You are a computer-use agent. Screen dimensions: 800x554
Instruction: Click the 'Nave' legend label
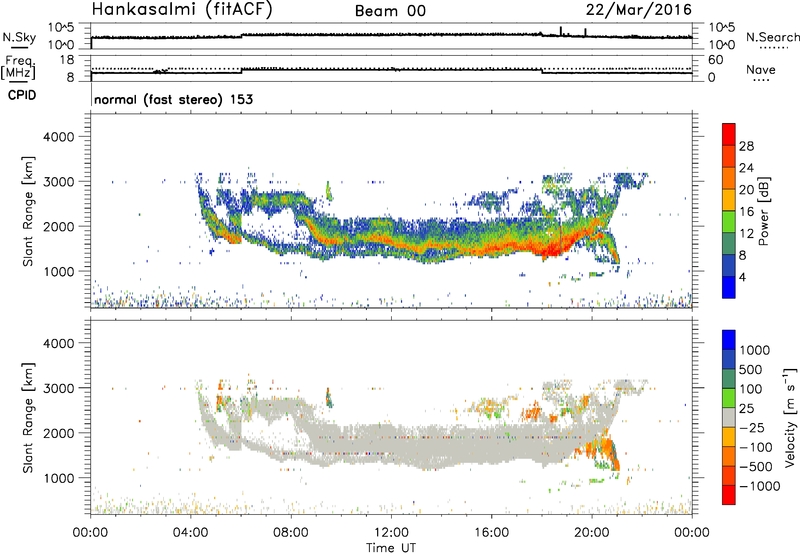click(761, 70)
